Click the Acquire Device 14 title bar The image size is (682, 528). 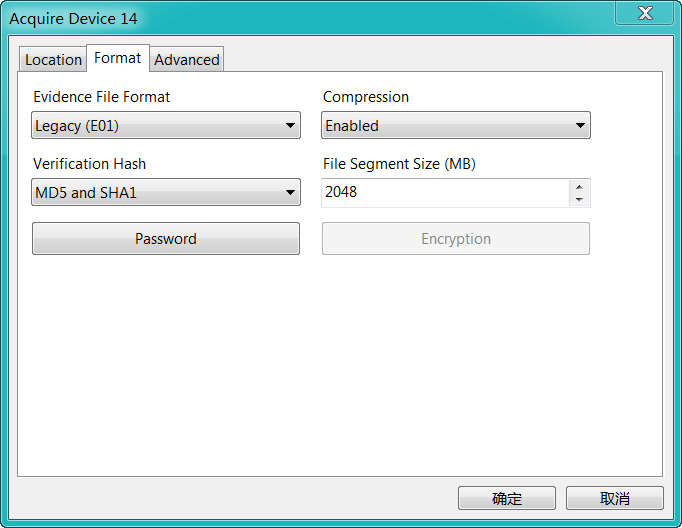[x=304, y=18]
